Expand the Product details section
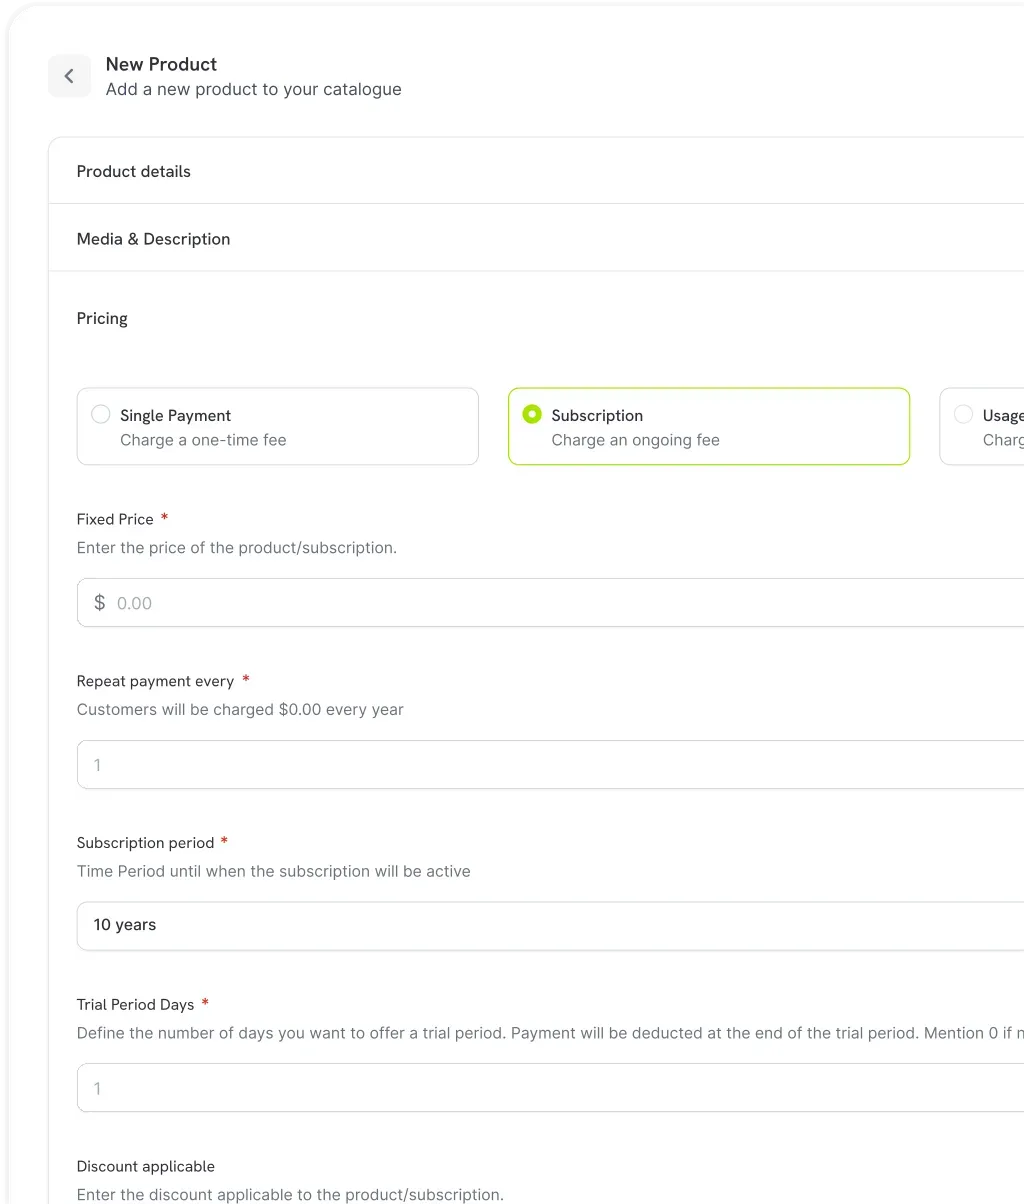Screen dimensions: 1024x1204 (134, 171)
